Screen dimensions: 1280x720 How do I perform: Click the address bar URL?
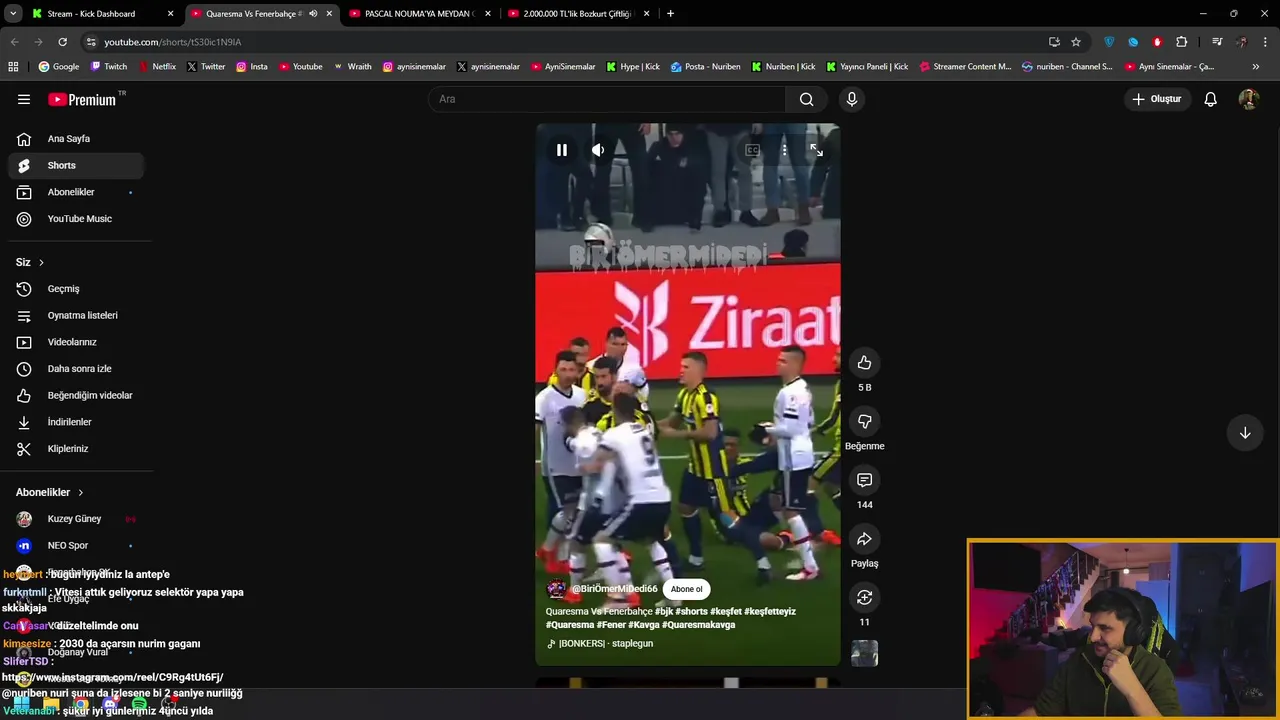coord(173,42)
